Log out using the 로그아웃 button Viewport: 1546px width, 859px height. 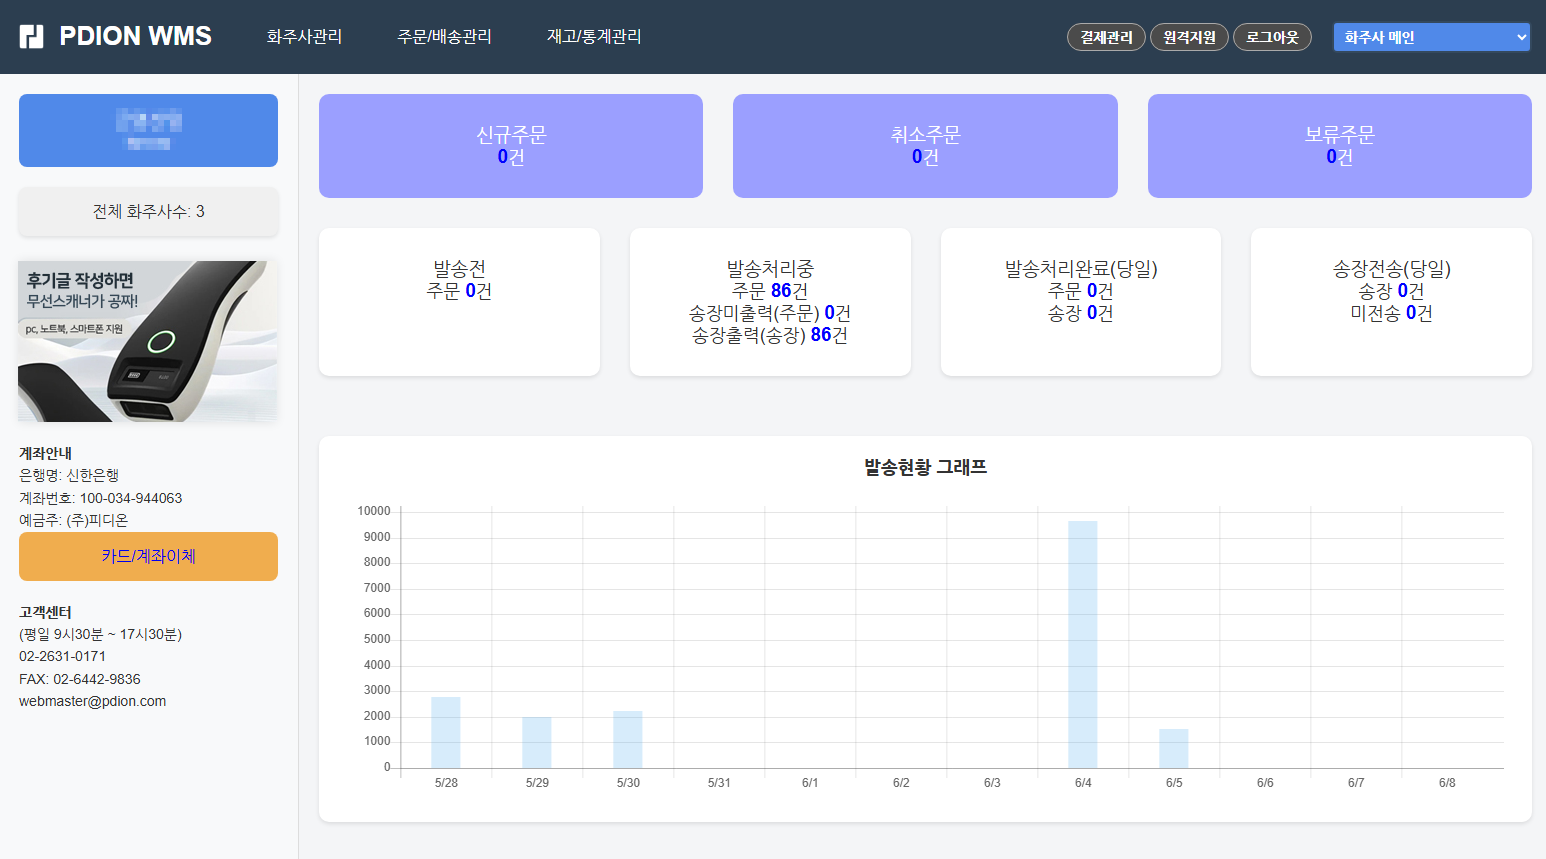click(x=1272, y=36)
